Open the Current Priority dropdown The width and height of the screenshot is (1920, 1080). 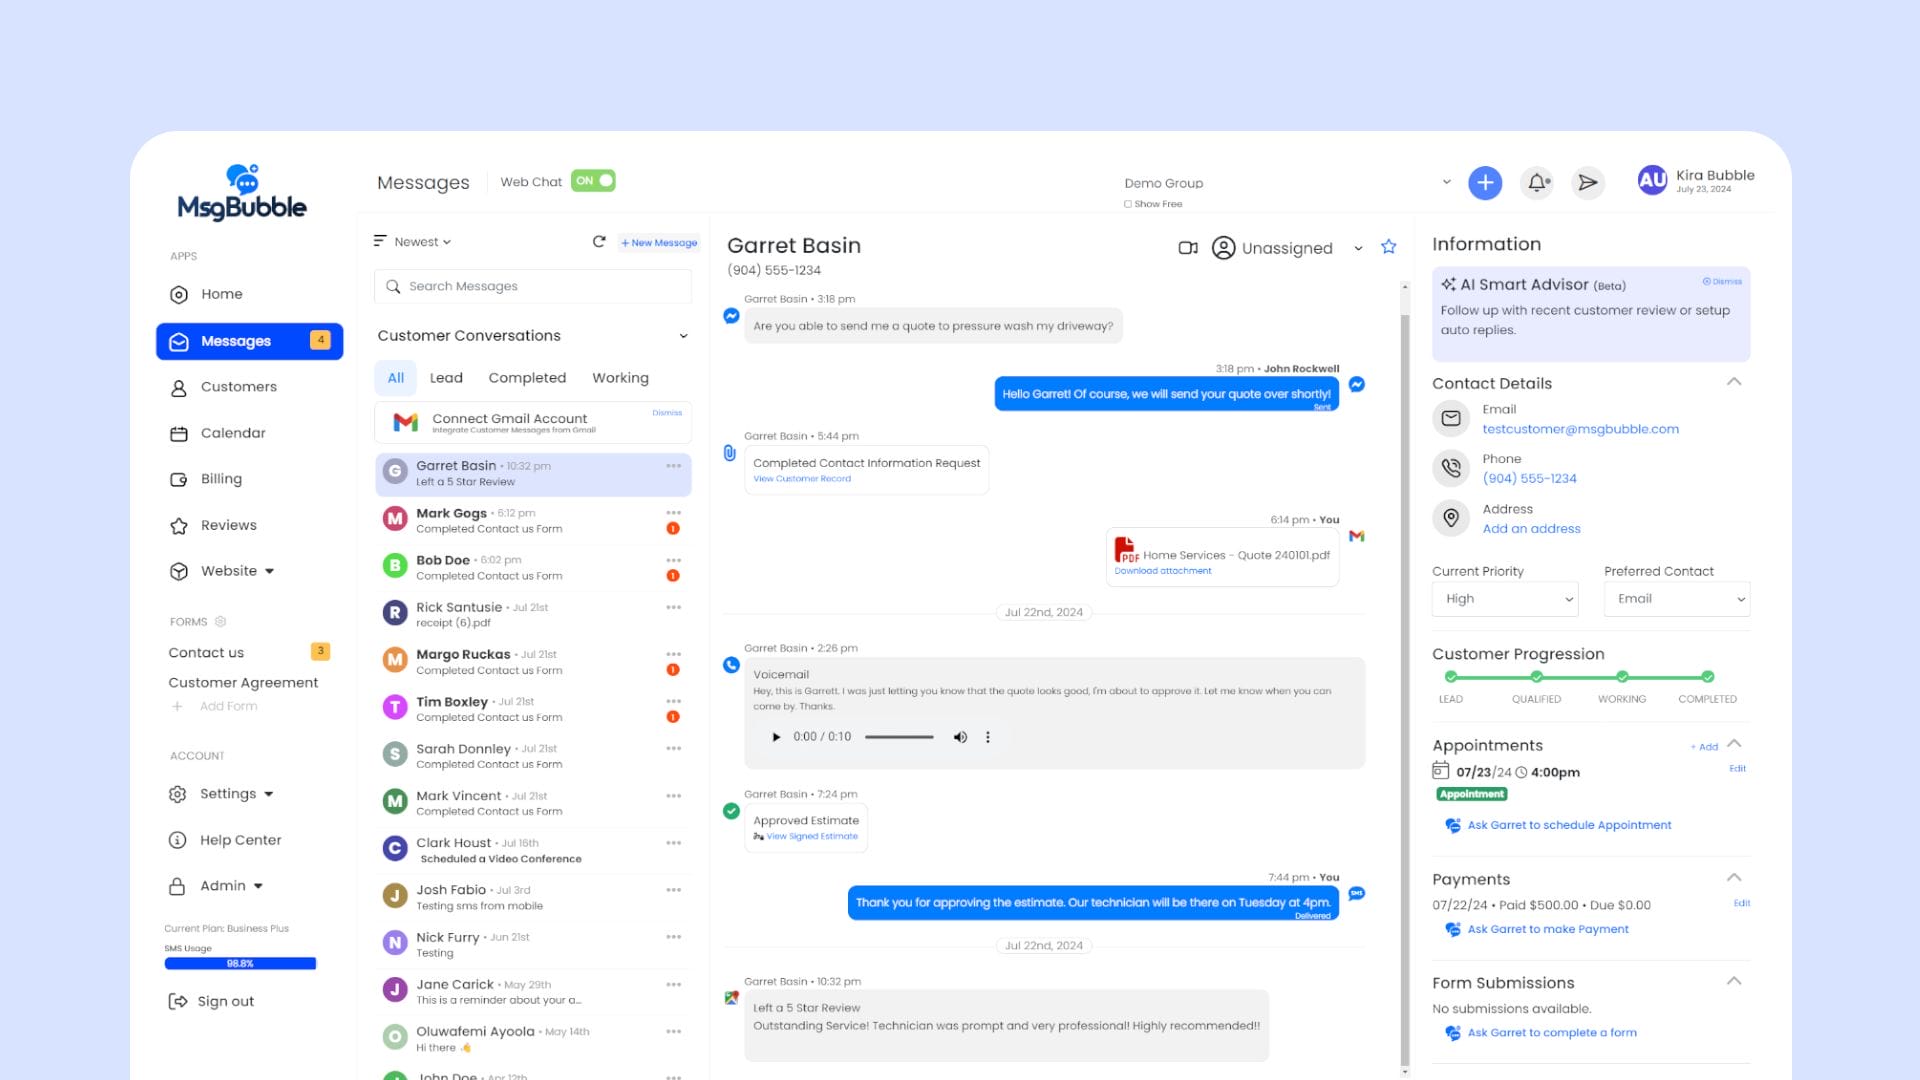coord(1505,599)
